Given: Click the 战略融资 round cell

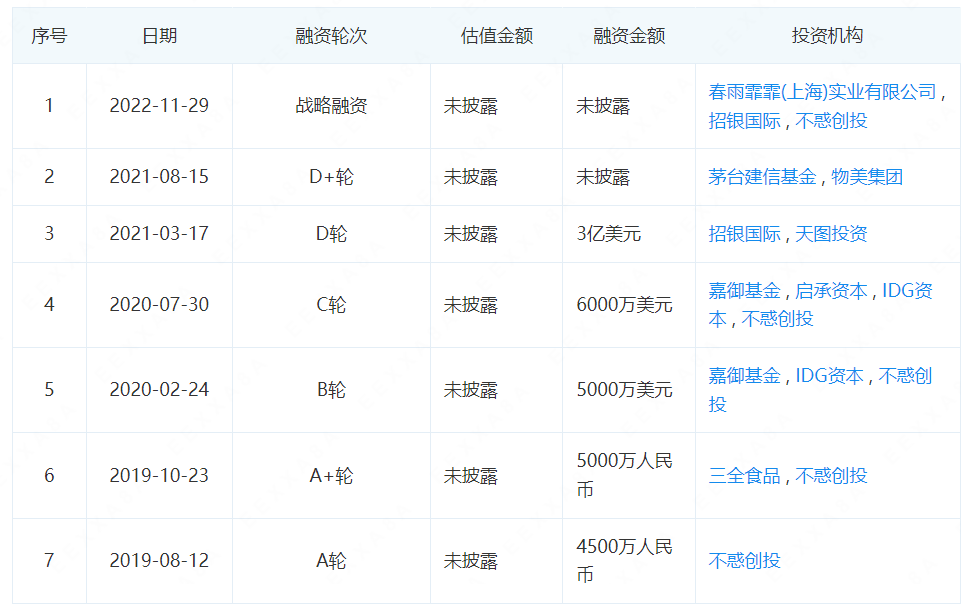Looking at the screenshot, I should [331, 106].
